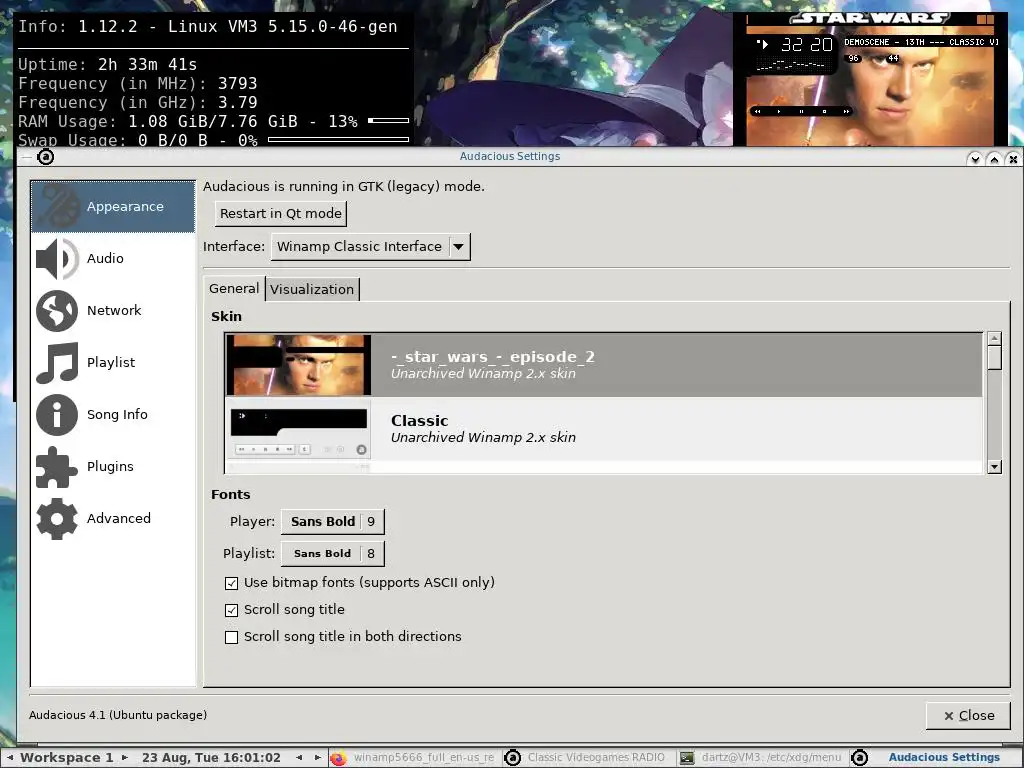Switch to winamp5666_full_en-us_re taskbar window
This screenshot has width=1024, height=768.
[415, 758]
